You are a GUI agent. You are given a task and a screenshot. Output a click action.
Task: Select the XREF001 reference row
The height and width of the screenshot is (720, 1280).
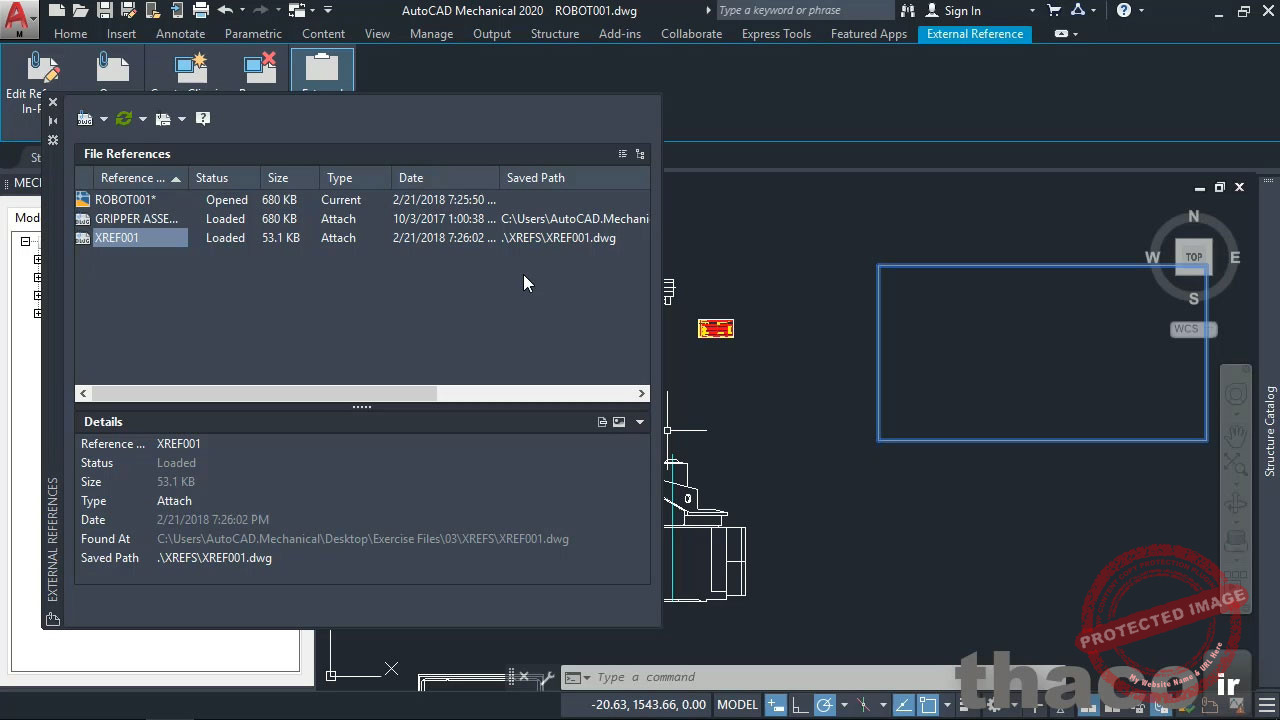(x=362, y=238)
